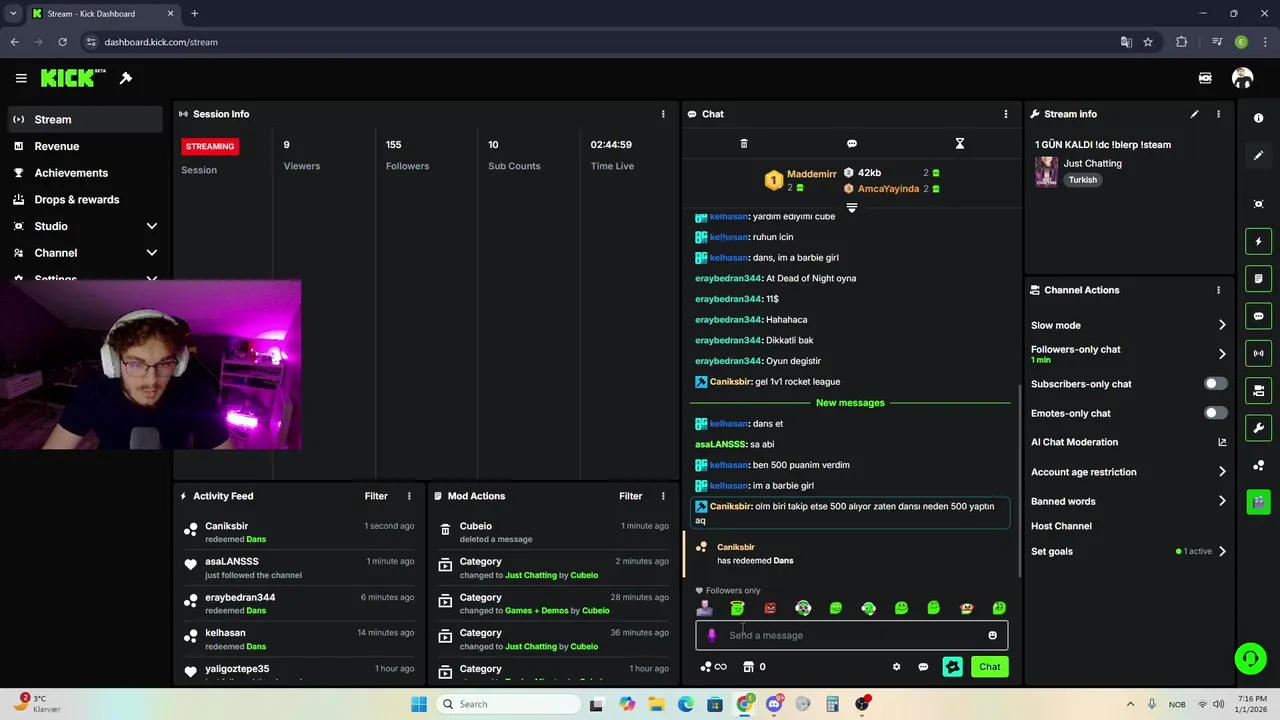1280x720 pixels.
Task: Click the chat bubble icon in right sidebar
Action: coord(1258,316)
